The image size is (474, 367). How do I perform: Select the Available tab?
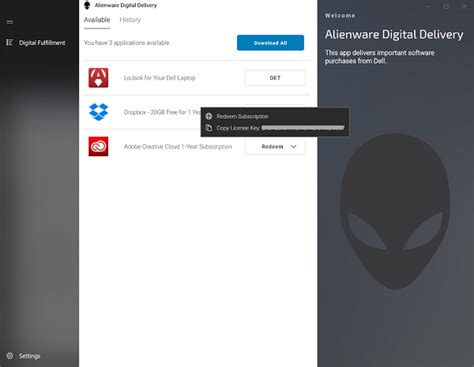pyautogui.click(x=97, y=20)
